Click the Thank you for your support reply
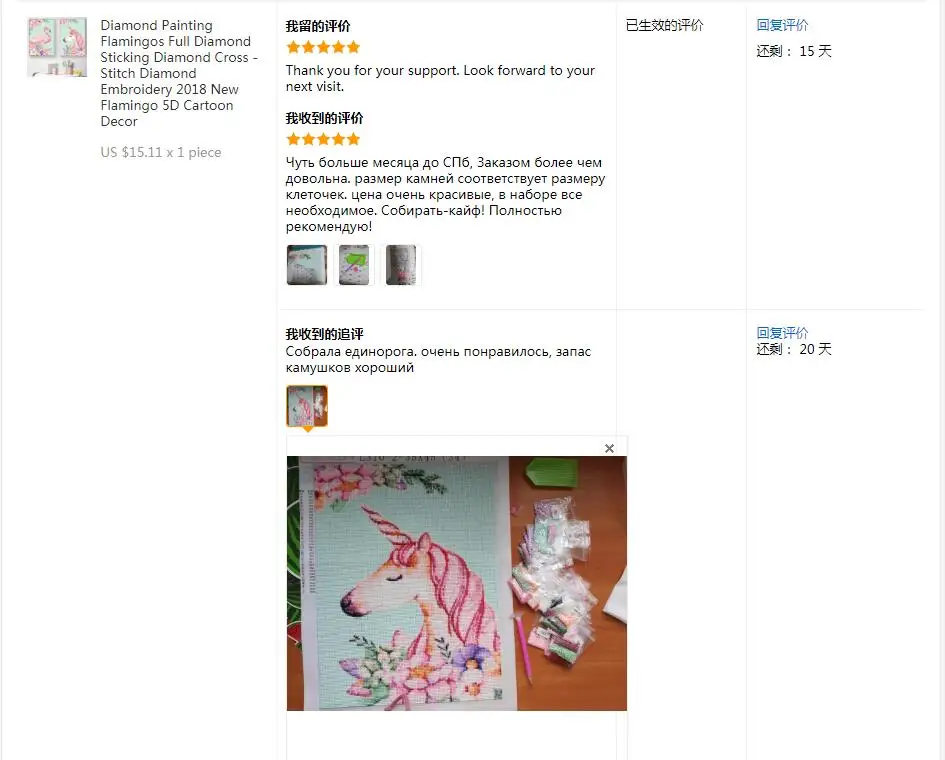The image size is (945, 760). (440, 78)
